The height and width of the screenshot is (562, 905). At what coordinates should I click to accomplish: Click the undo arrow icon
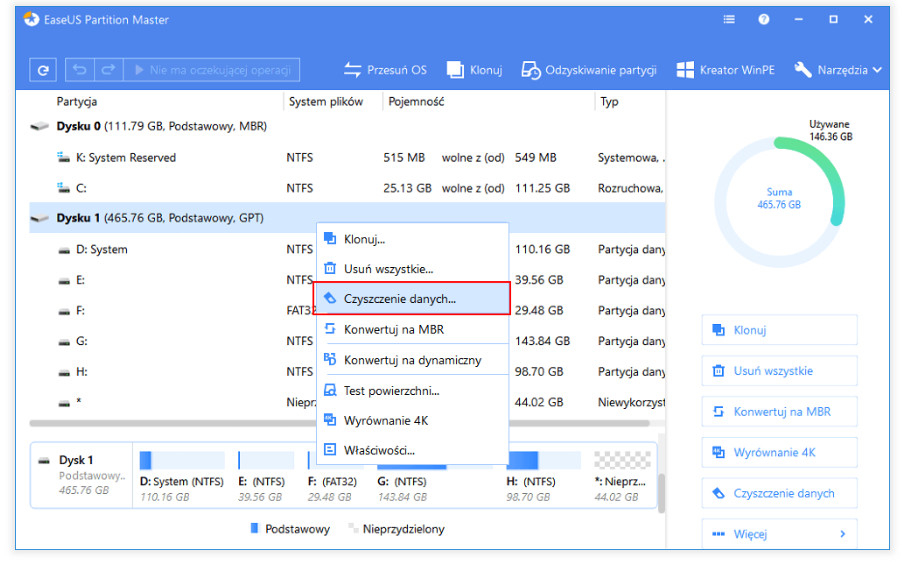80,70
